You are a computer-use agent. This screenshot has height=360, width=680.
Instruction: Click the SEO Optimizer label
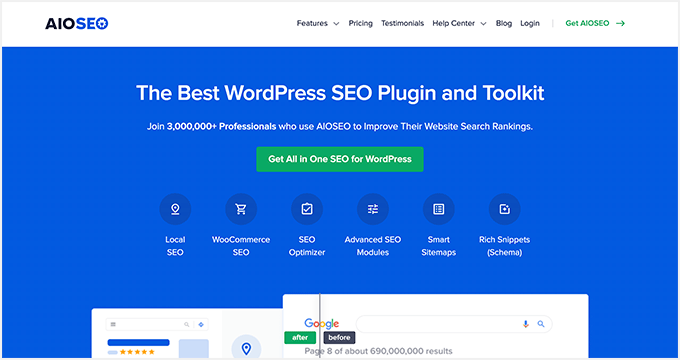point(307,246)
